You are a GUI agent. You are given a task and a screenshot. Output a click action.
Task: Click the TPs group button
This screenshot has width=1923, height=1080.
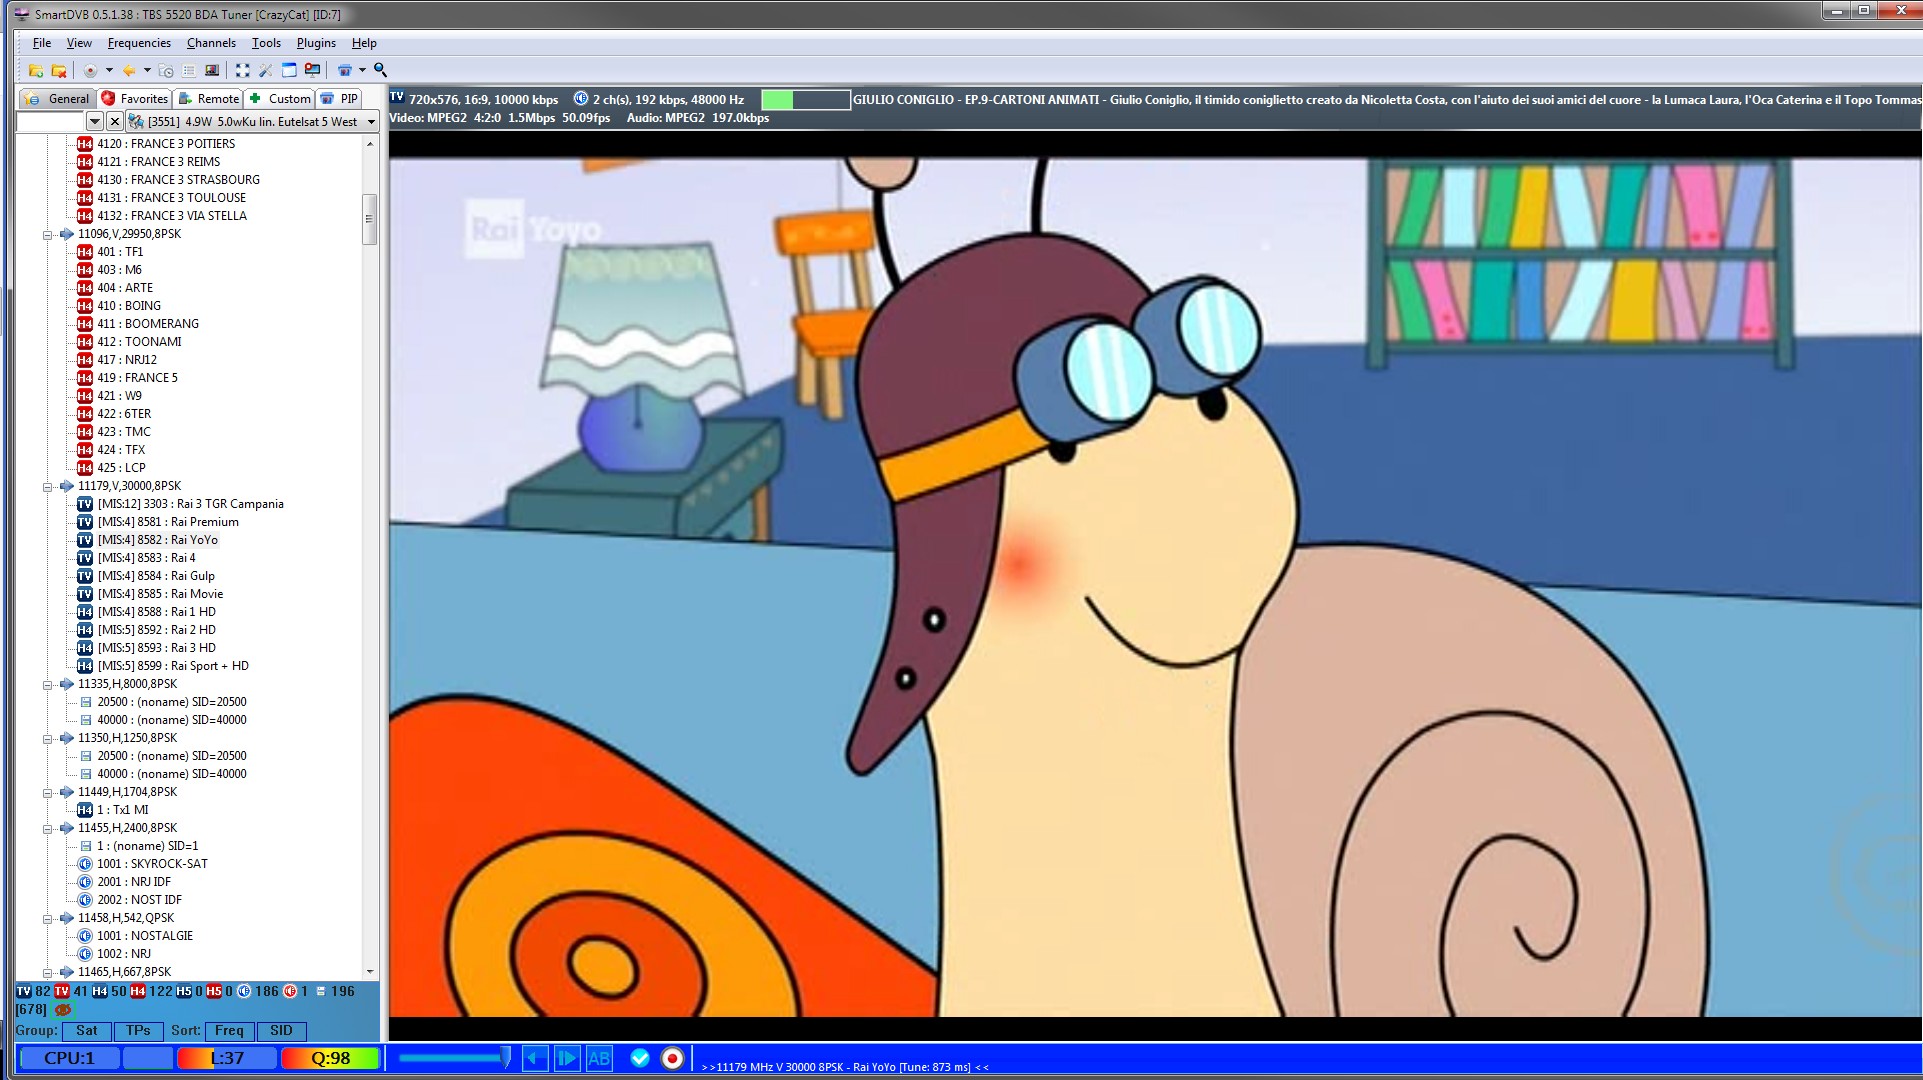tap(138, 1030)
